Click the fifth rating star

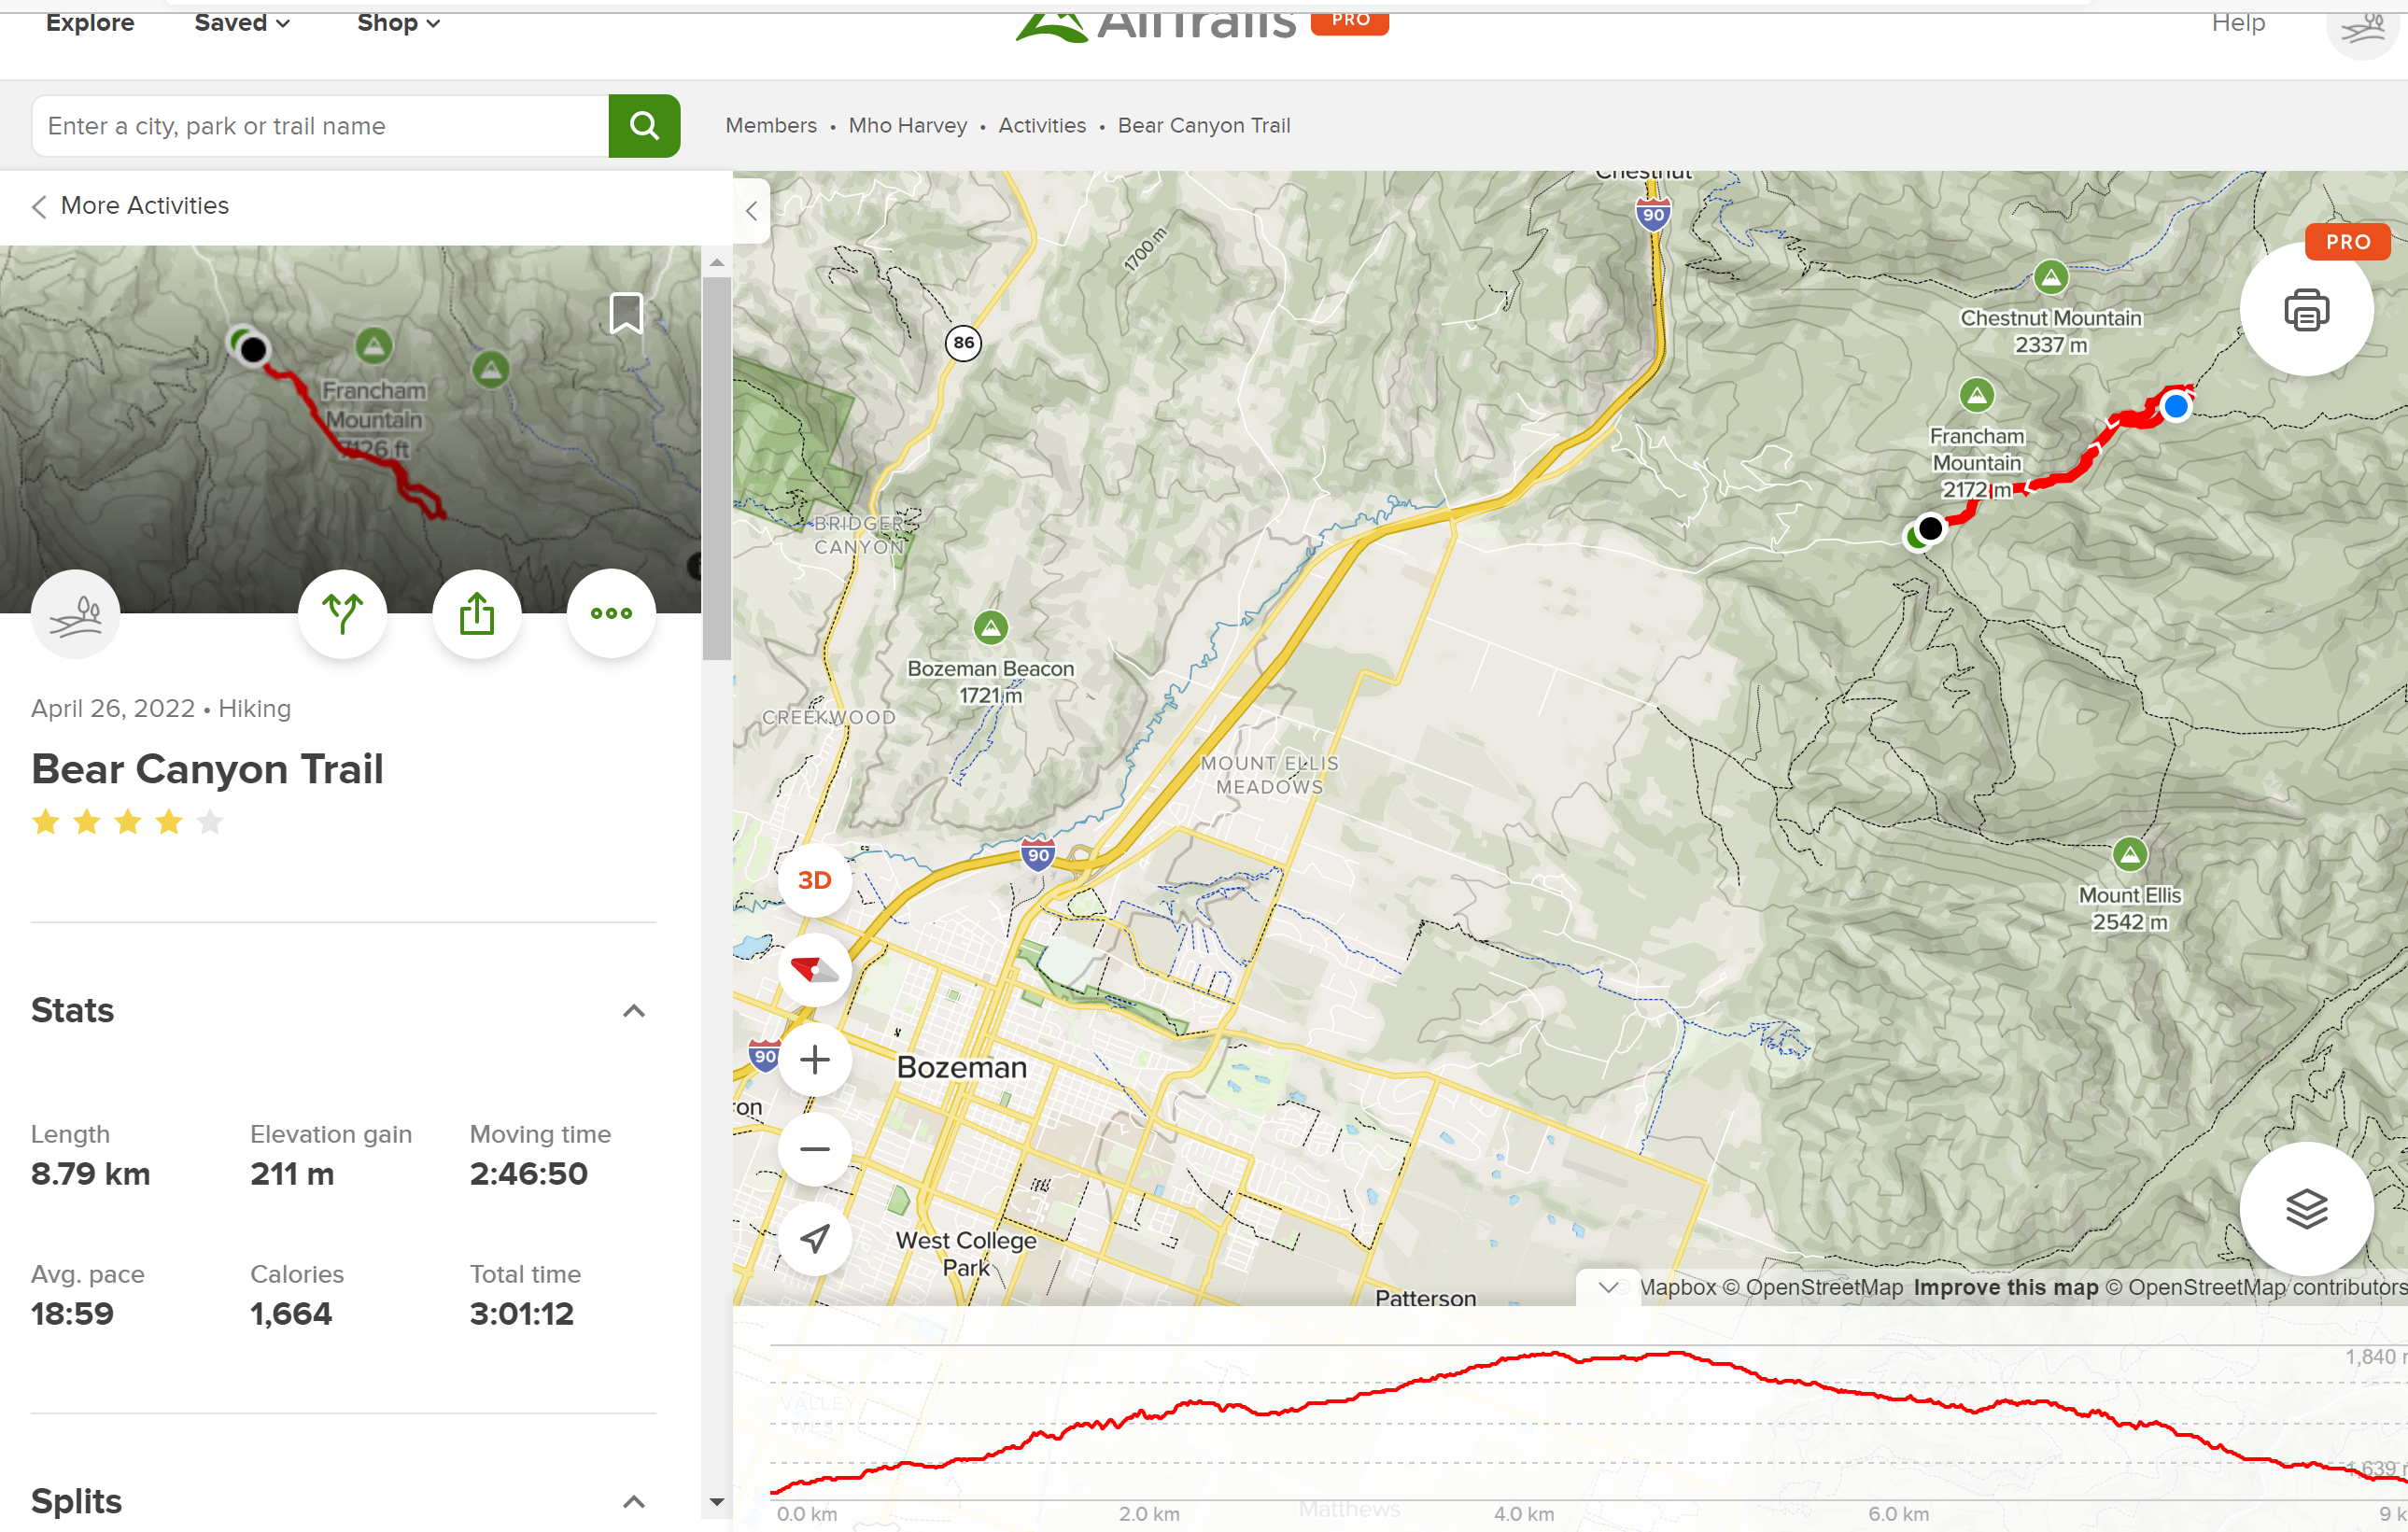click(210, 822)
